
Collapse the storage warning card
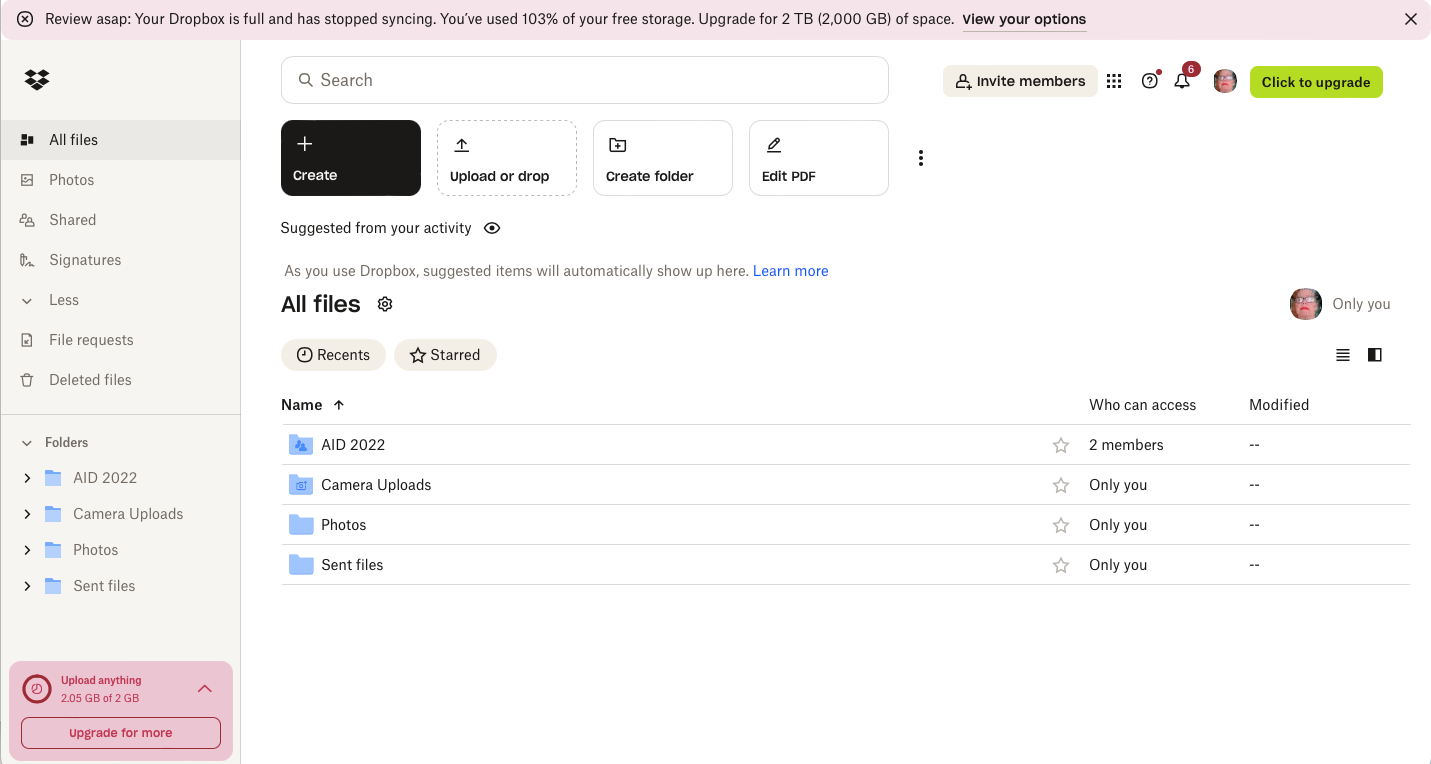pos(205,688)
